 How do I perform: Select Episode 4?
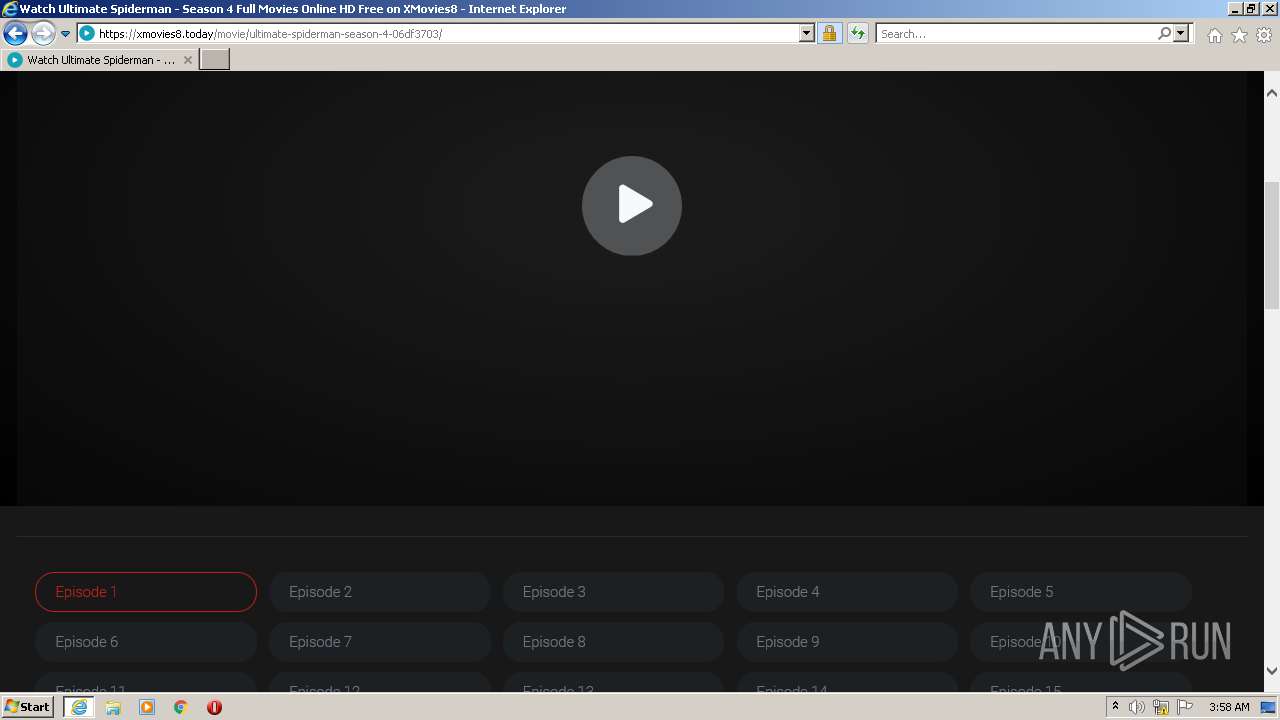[847, 592]
